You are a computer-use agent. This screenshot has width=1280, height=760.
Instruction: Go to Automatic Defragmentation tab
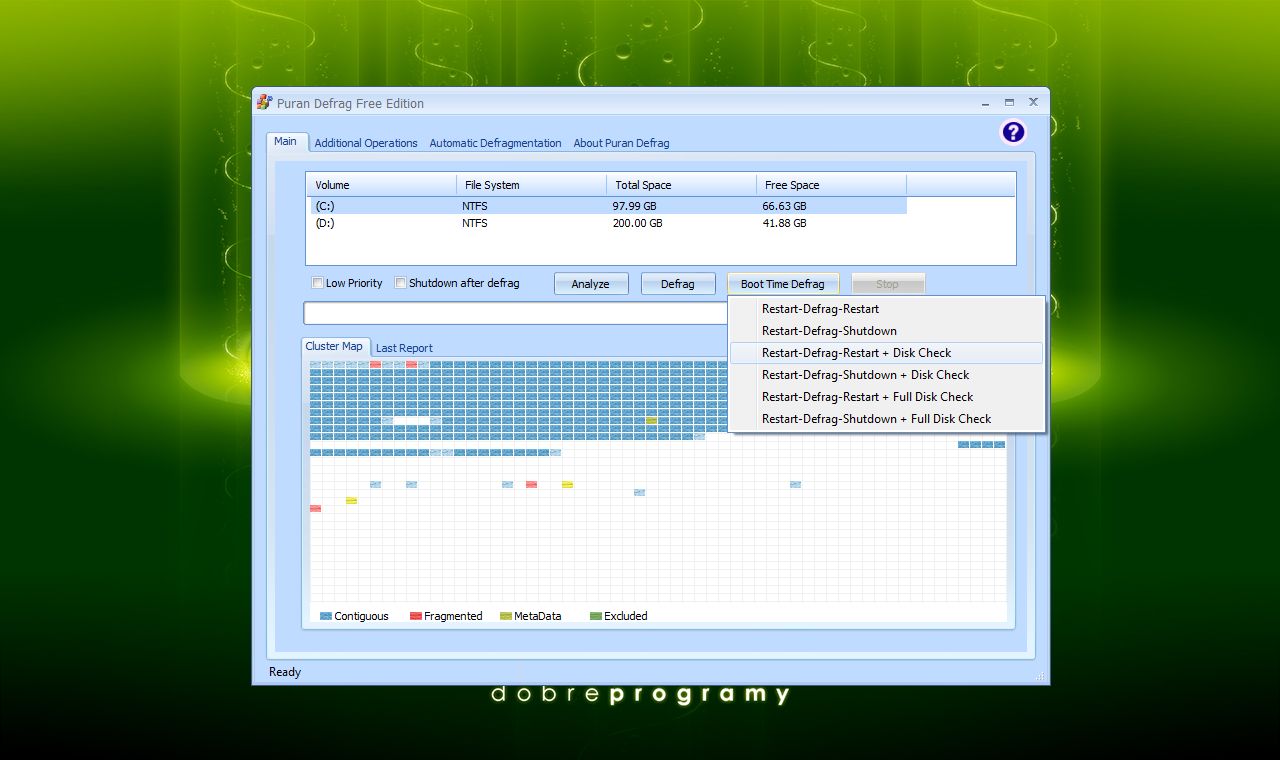pyautogui.click(x=495, y=143)
